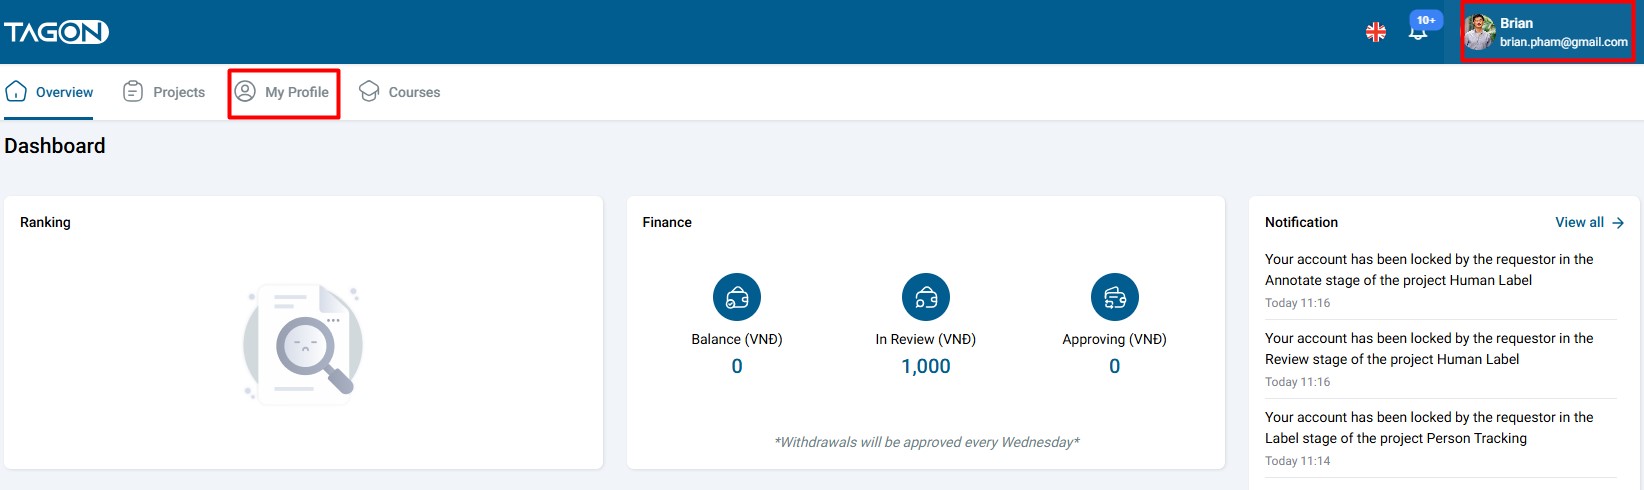
Task: Open the Projects tab
Action: click(x=164, y=92)
